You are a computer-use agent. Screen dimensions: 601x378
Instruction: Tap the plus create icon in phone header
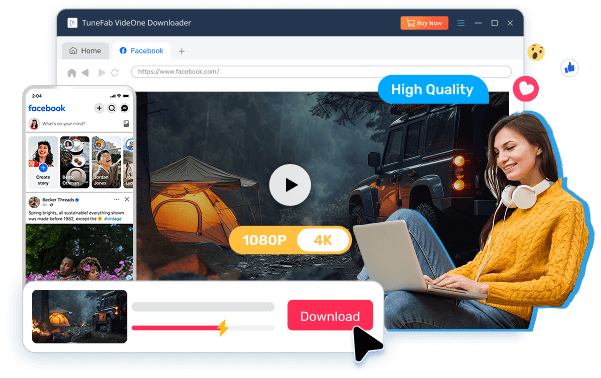tap(99, 108)
